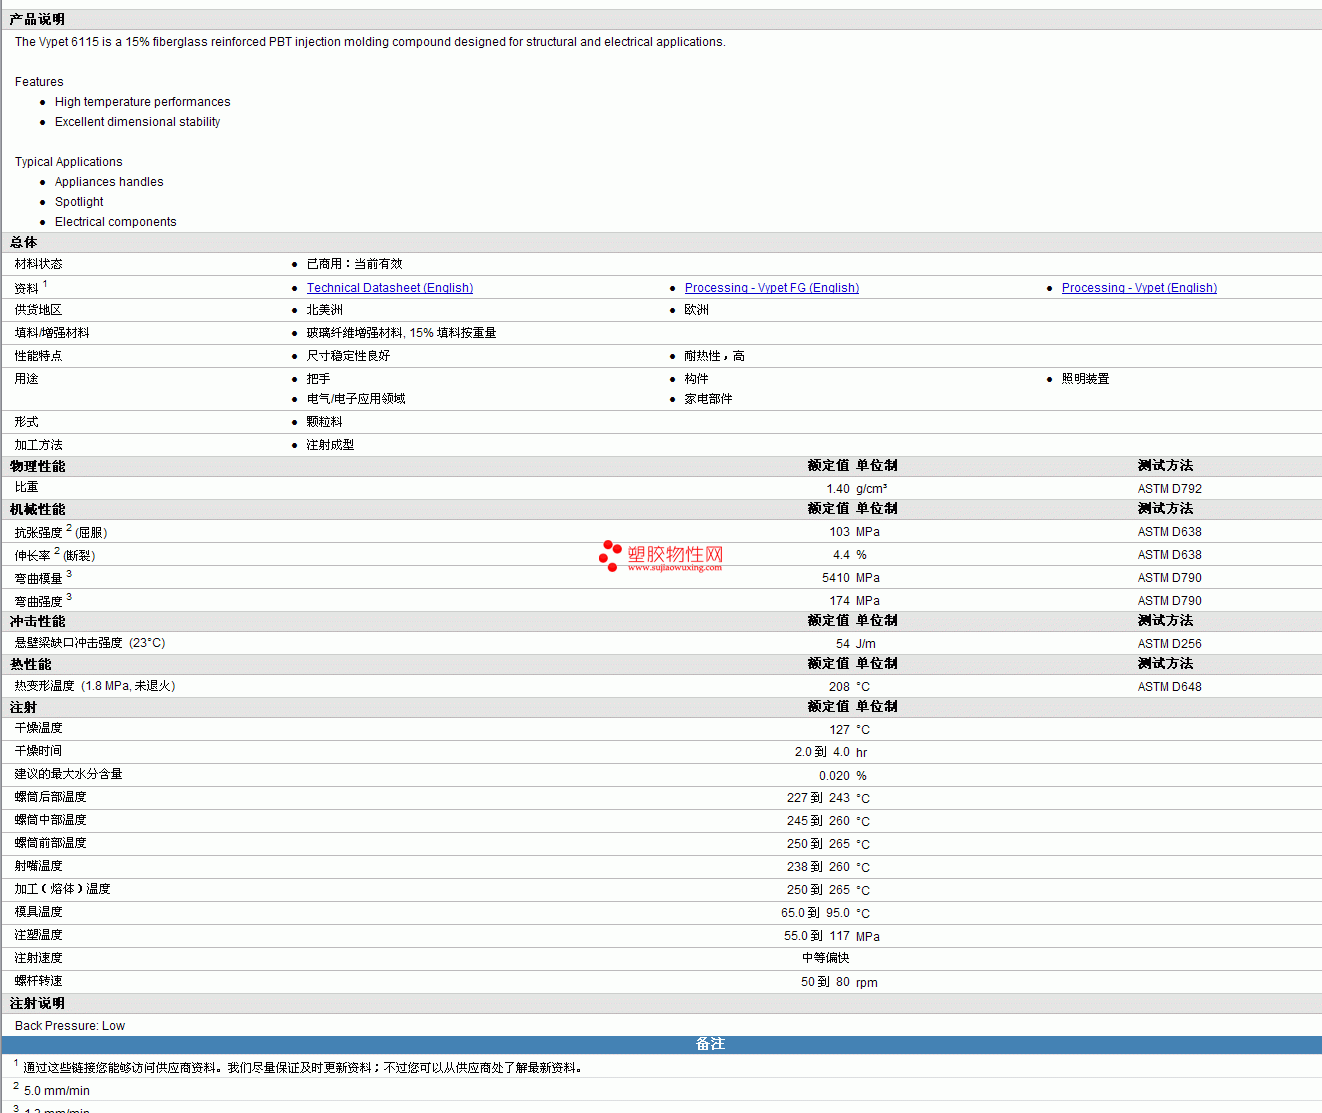The width and height of the screenshot is (1322, 1113).
Task: Click the 建议的最大水分含量 row label
Action: [69, 774]
